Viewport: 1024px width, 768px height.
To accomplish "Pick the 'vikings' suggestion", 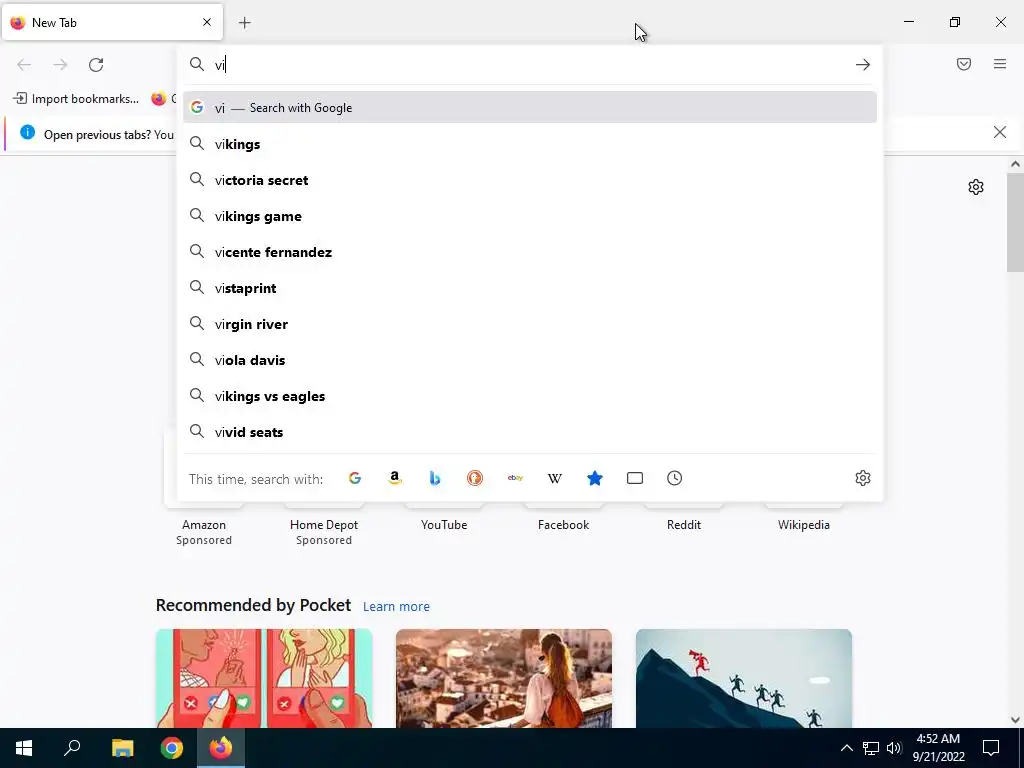I will point(530,144).
